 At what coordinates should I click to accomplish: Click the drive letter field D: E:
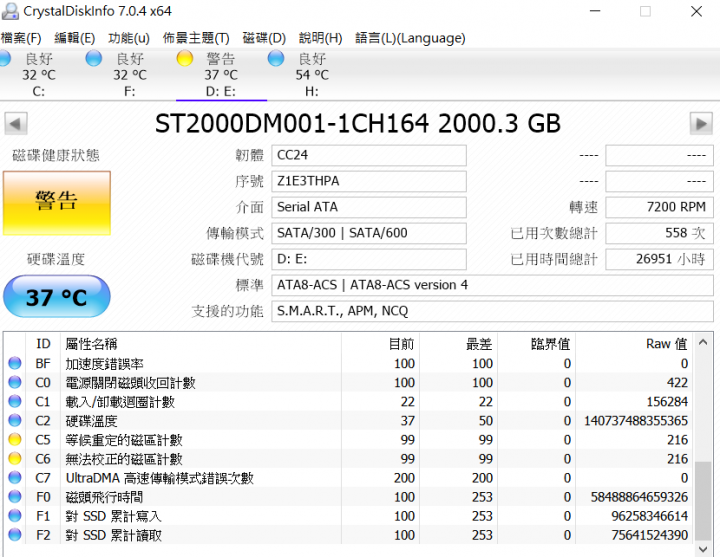point(369,259)
